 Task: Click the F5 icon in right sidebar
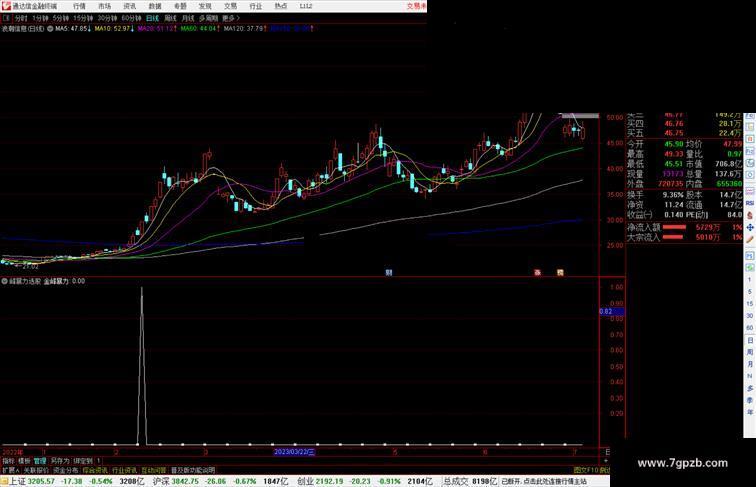click(750, 255)
